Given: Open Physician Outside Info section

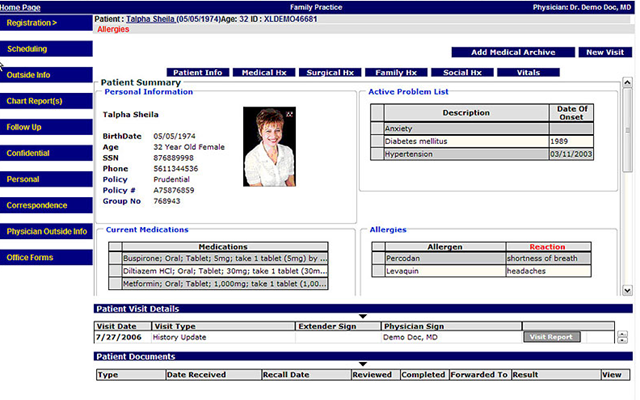Looking at the screenshot, I should pyautogui.click(x=46, y=232).
